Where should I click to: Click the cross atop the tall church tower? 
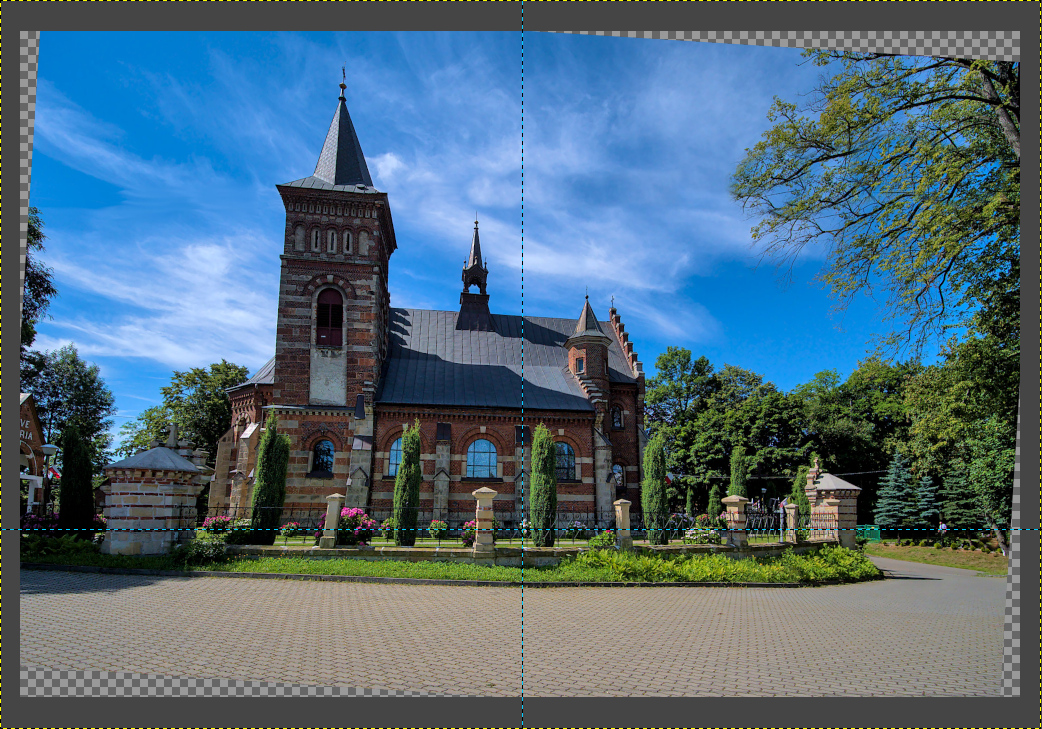342,78
